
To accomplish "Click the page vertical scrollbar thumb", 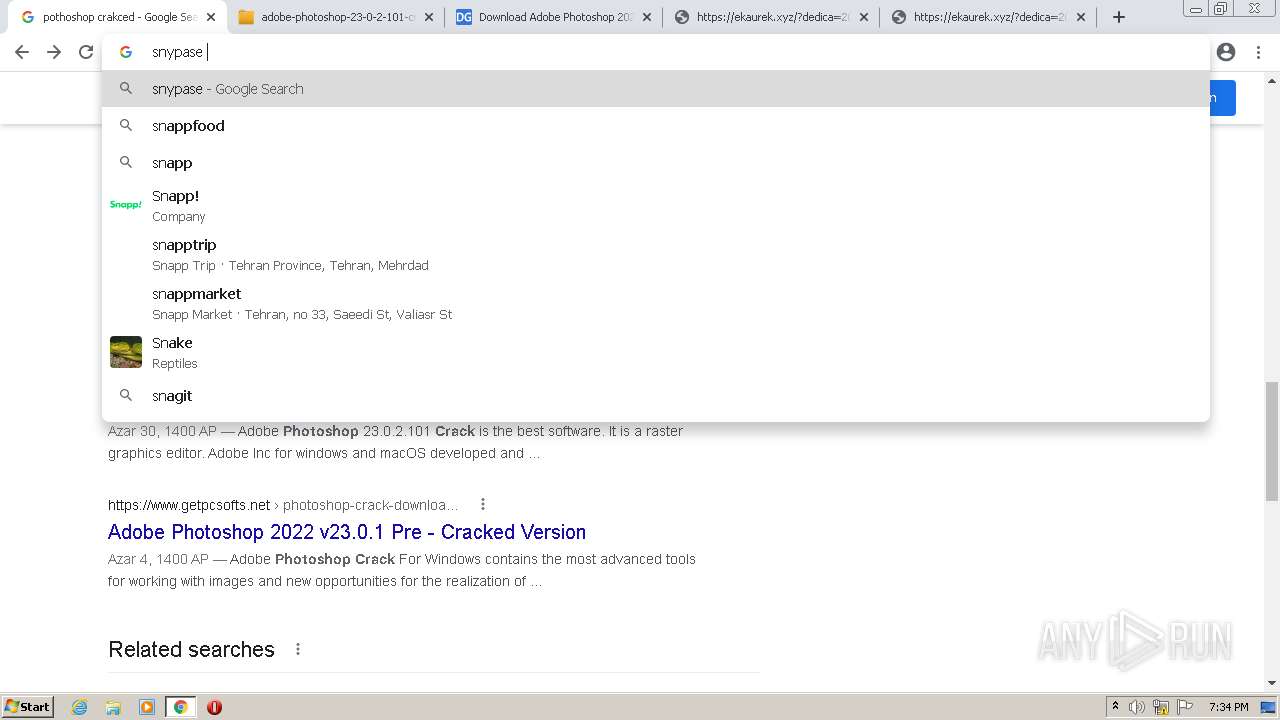I will click(1272, 441).
